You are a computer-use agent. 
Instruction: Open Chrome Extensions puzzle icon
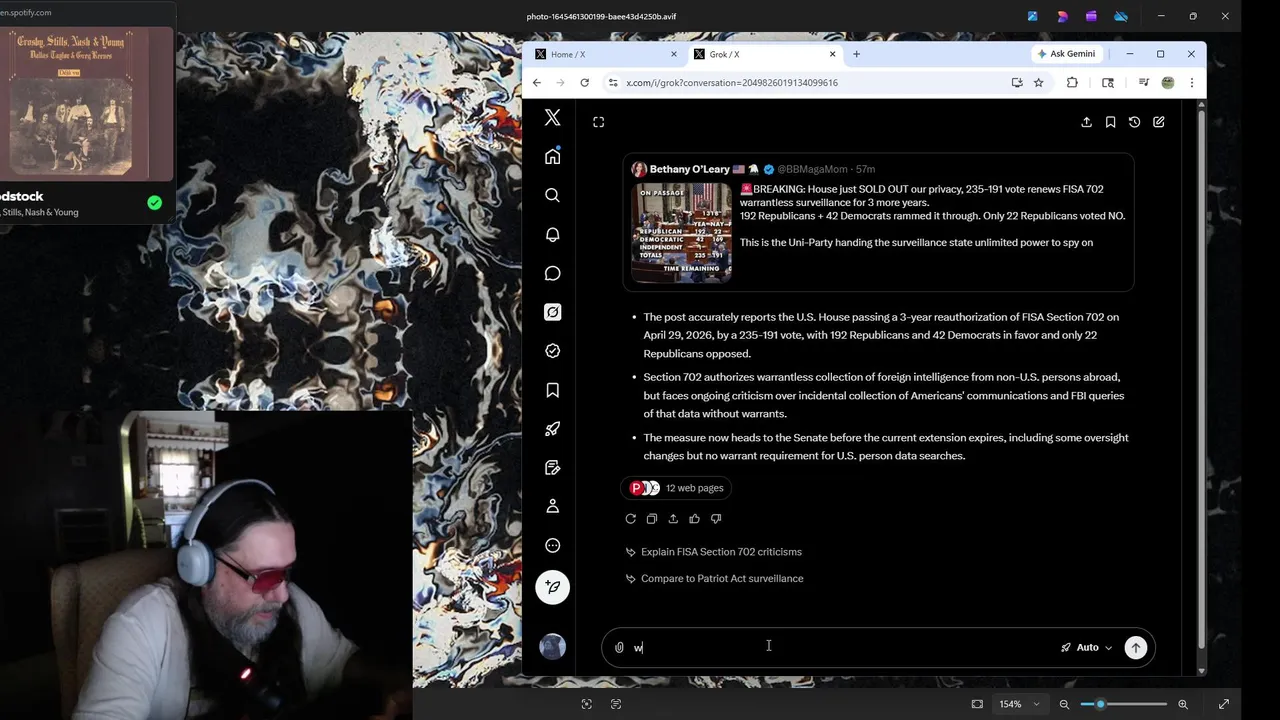[x=1072, y=83]
